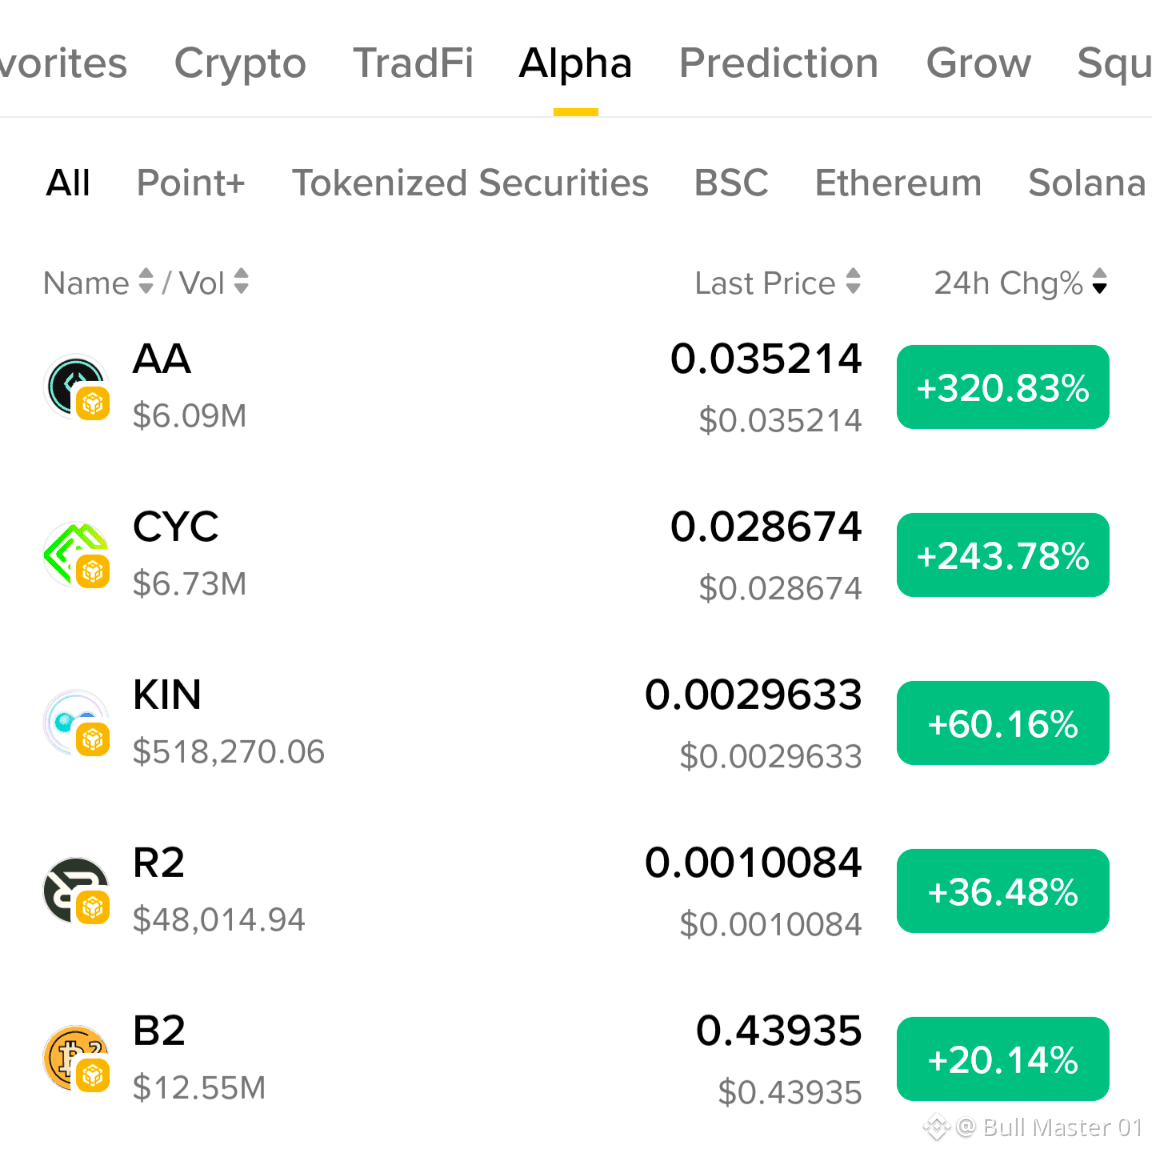Filter by Point+ category
Viewport: 1152px width, 1152px height.
[x=191, y=183]
